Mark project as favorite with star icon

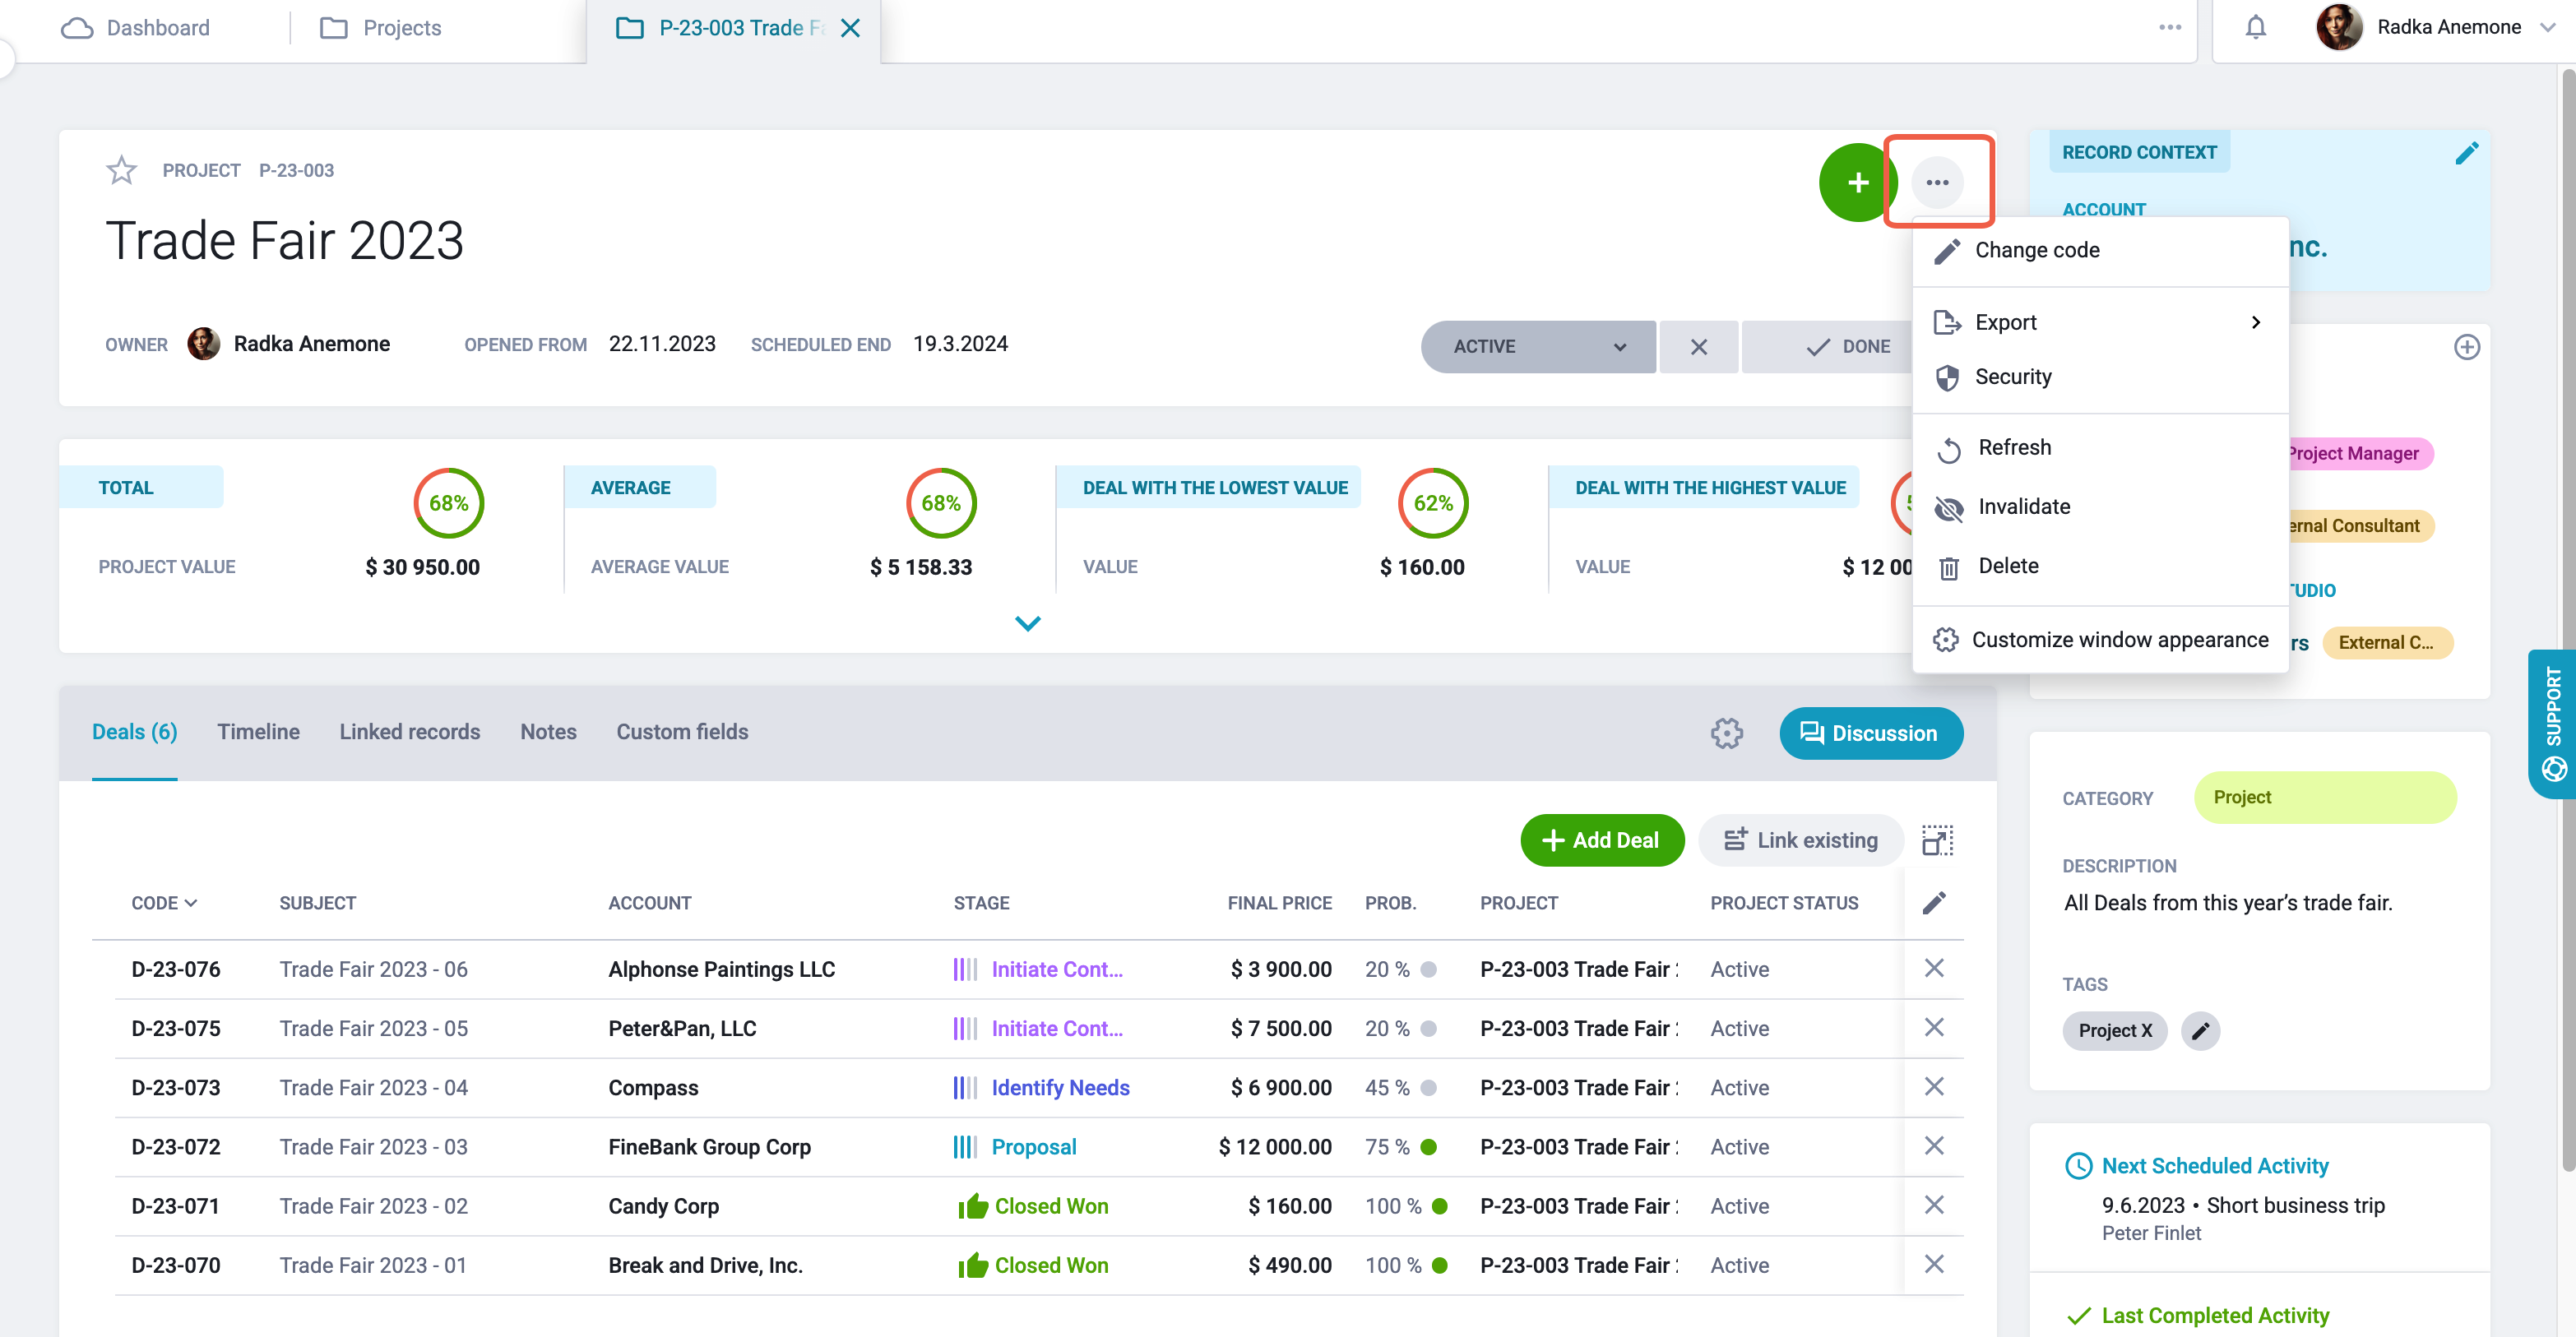point(121,170)
